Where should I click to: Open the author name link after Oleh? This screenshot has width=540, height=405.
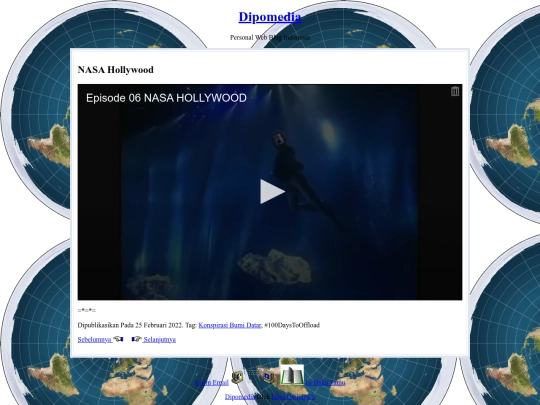coord(293,397)
